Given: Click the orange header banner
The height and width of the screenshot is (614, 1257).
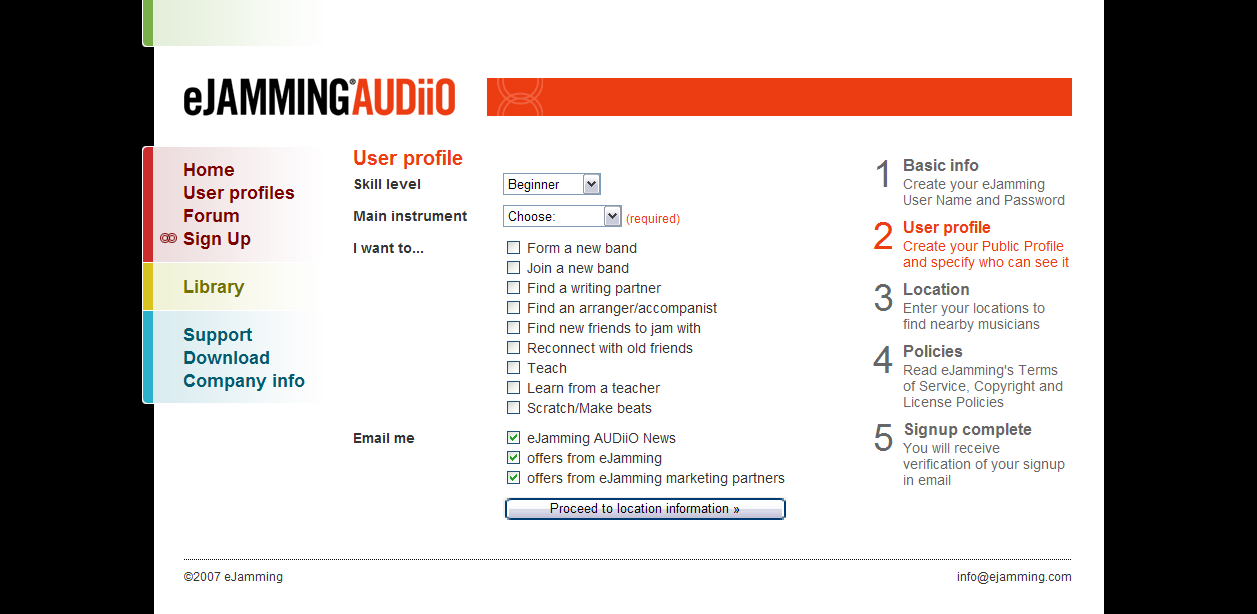Looking at the screenshot, I should 779,97.
